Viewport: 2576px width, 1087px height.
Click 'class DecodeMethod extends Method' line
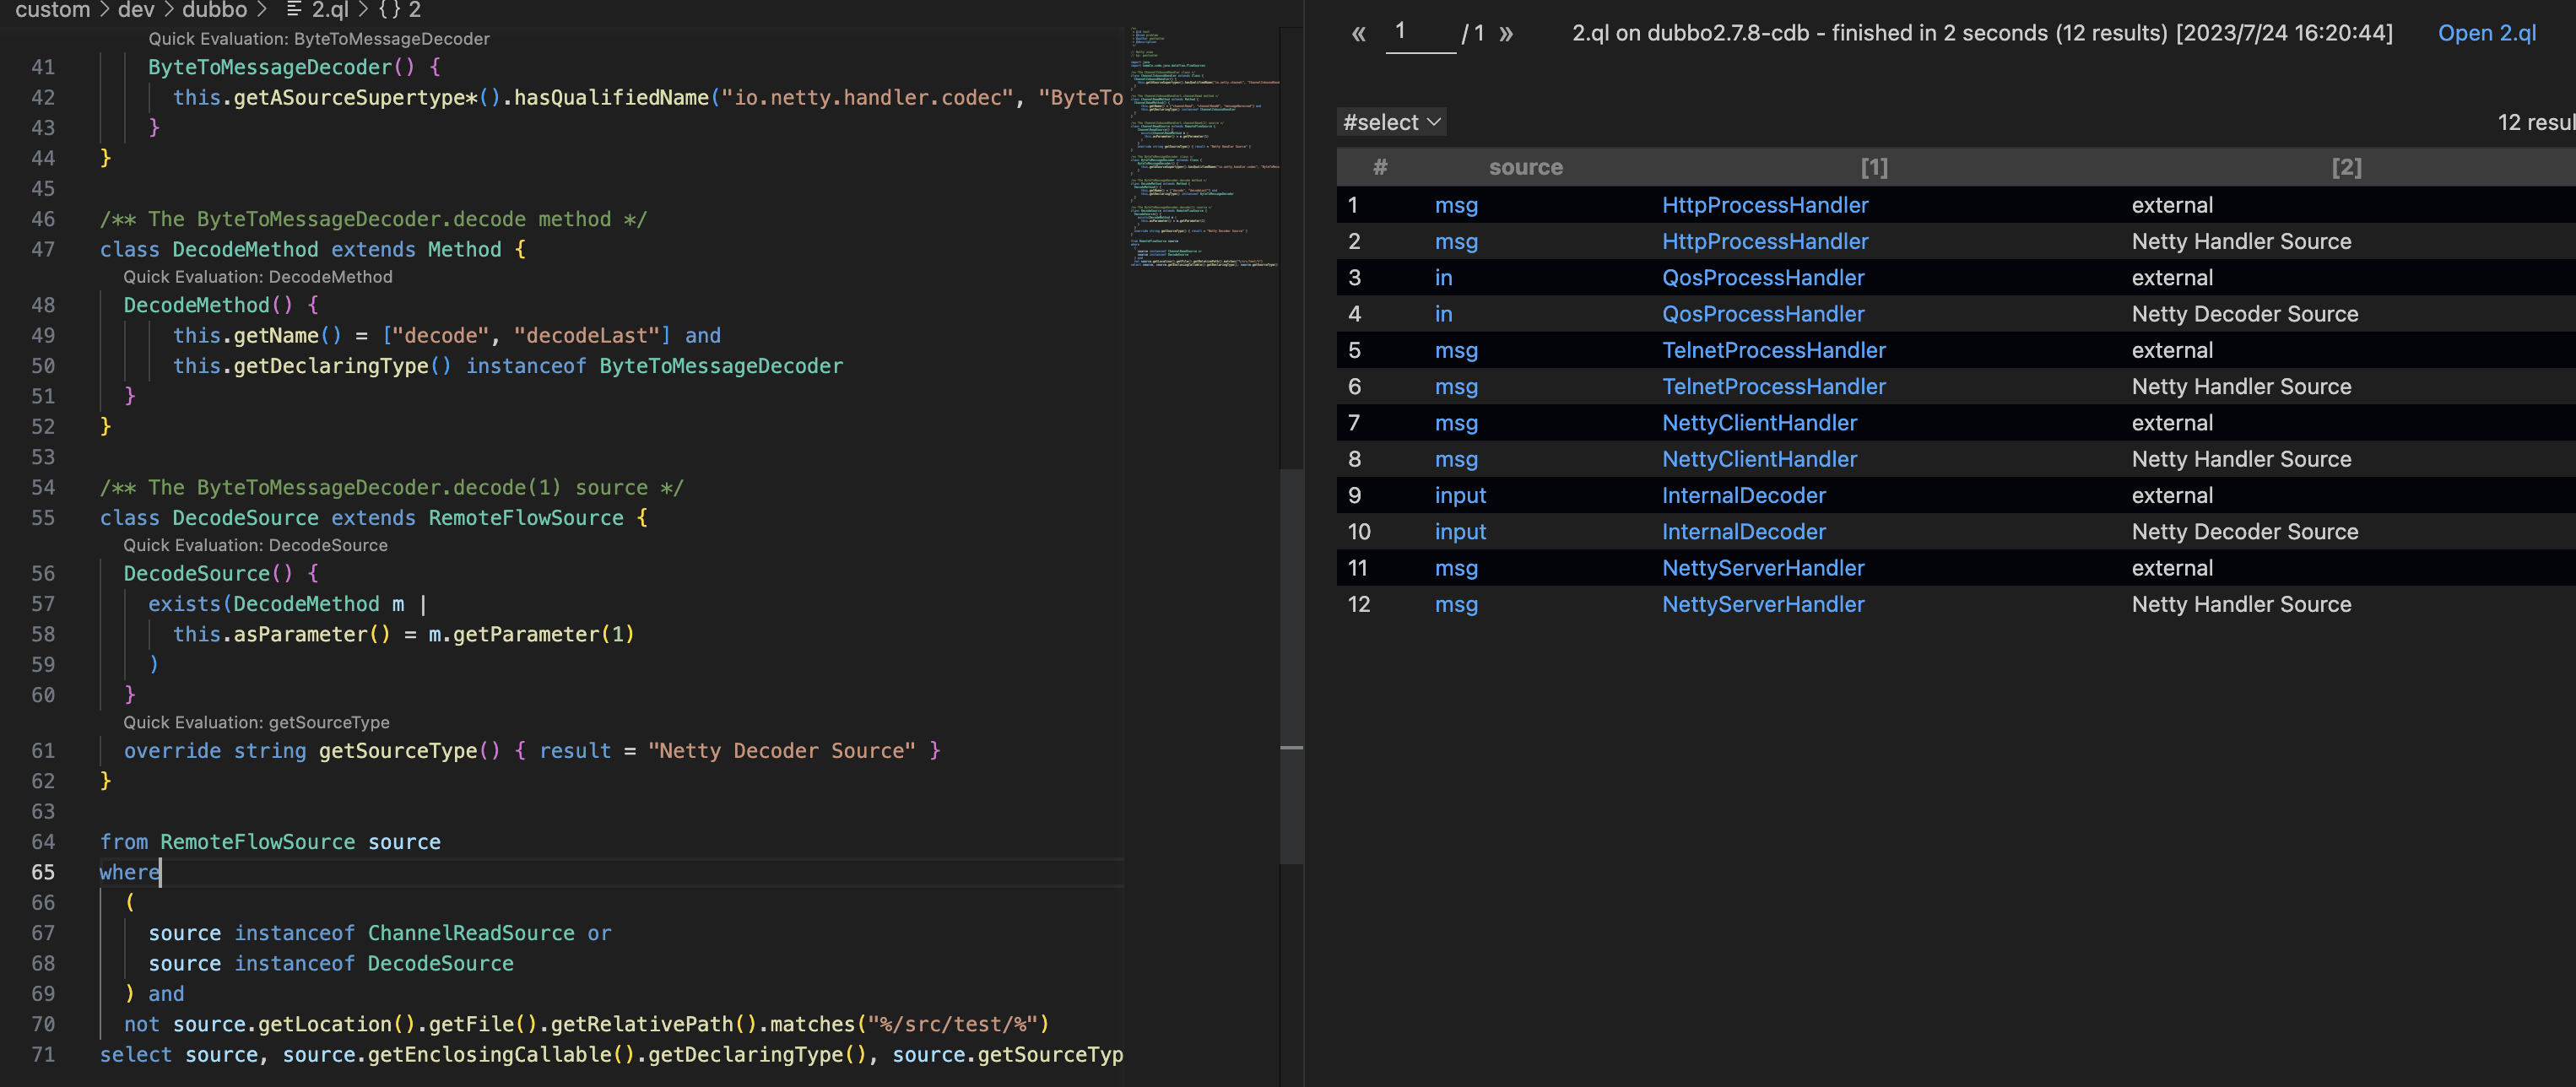(x=312, y=249)
